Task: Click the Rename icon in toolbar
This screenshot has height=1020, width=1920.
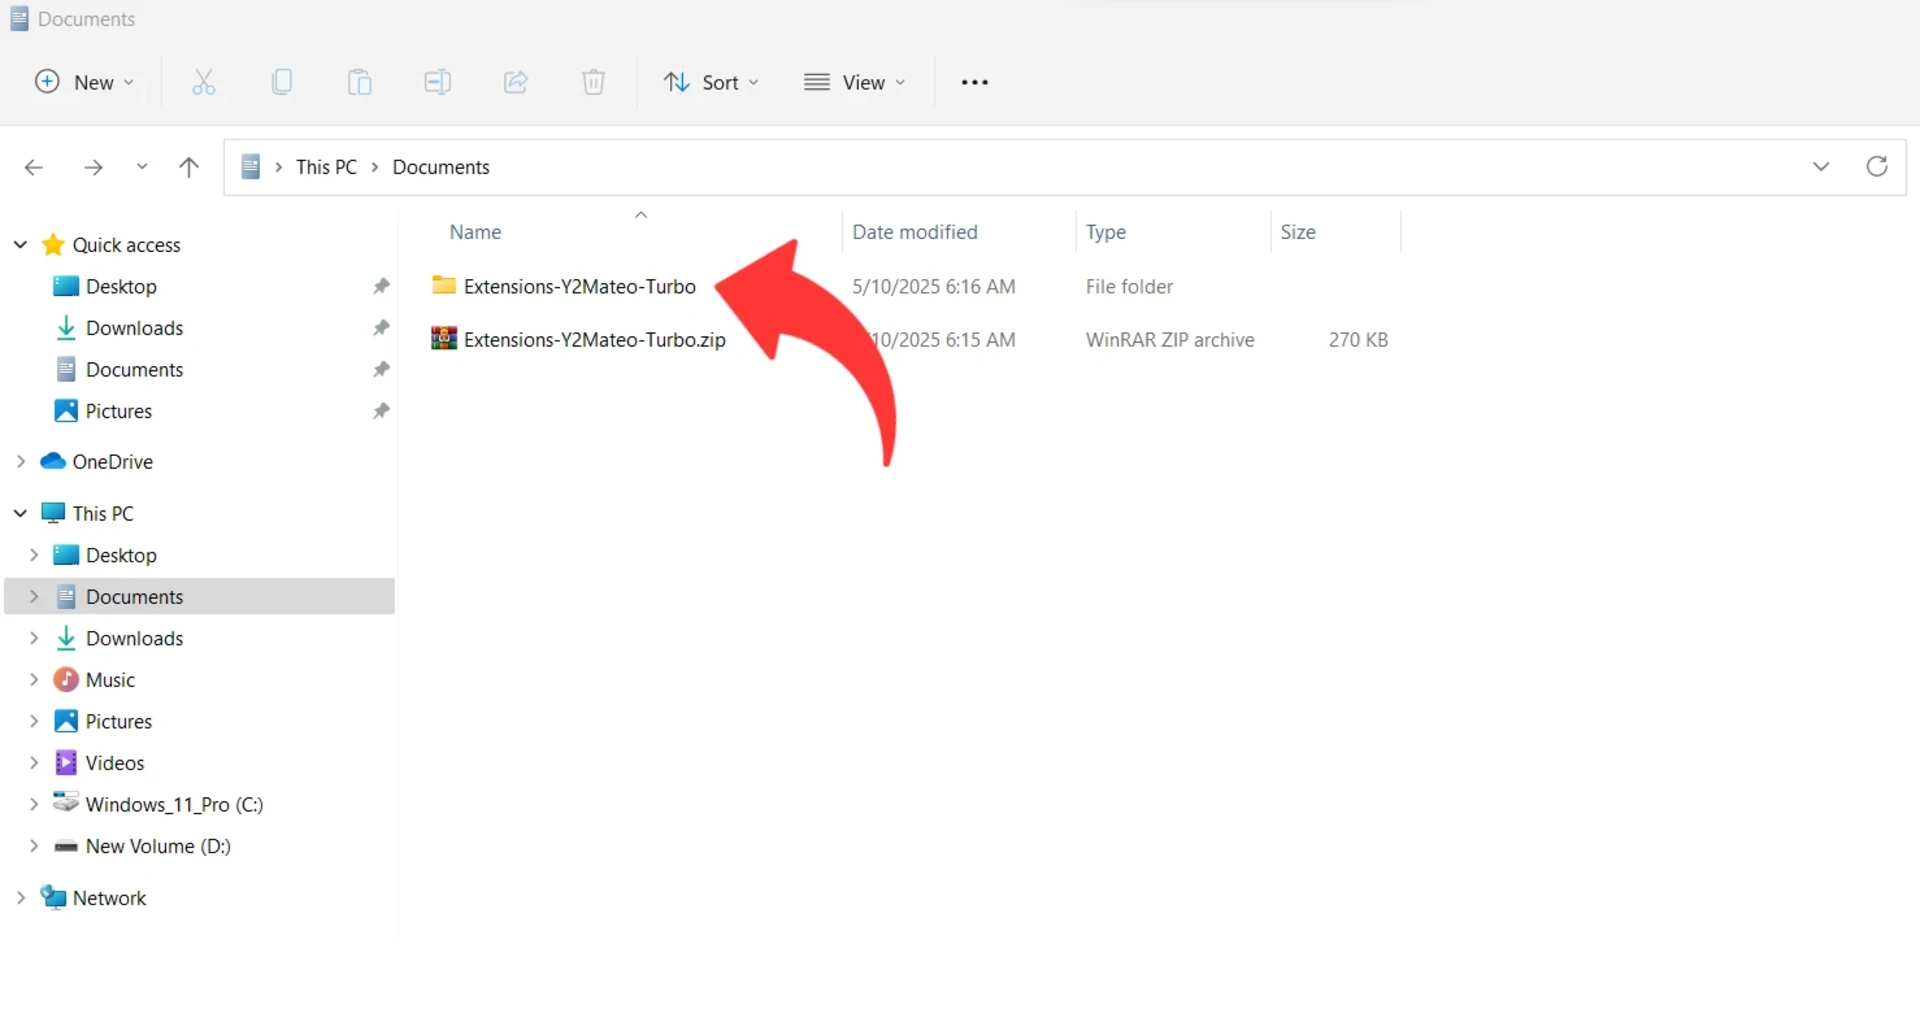Action: click(437, 82)
